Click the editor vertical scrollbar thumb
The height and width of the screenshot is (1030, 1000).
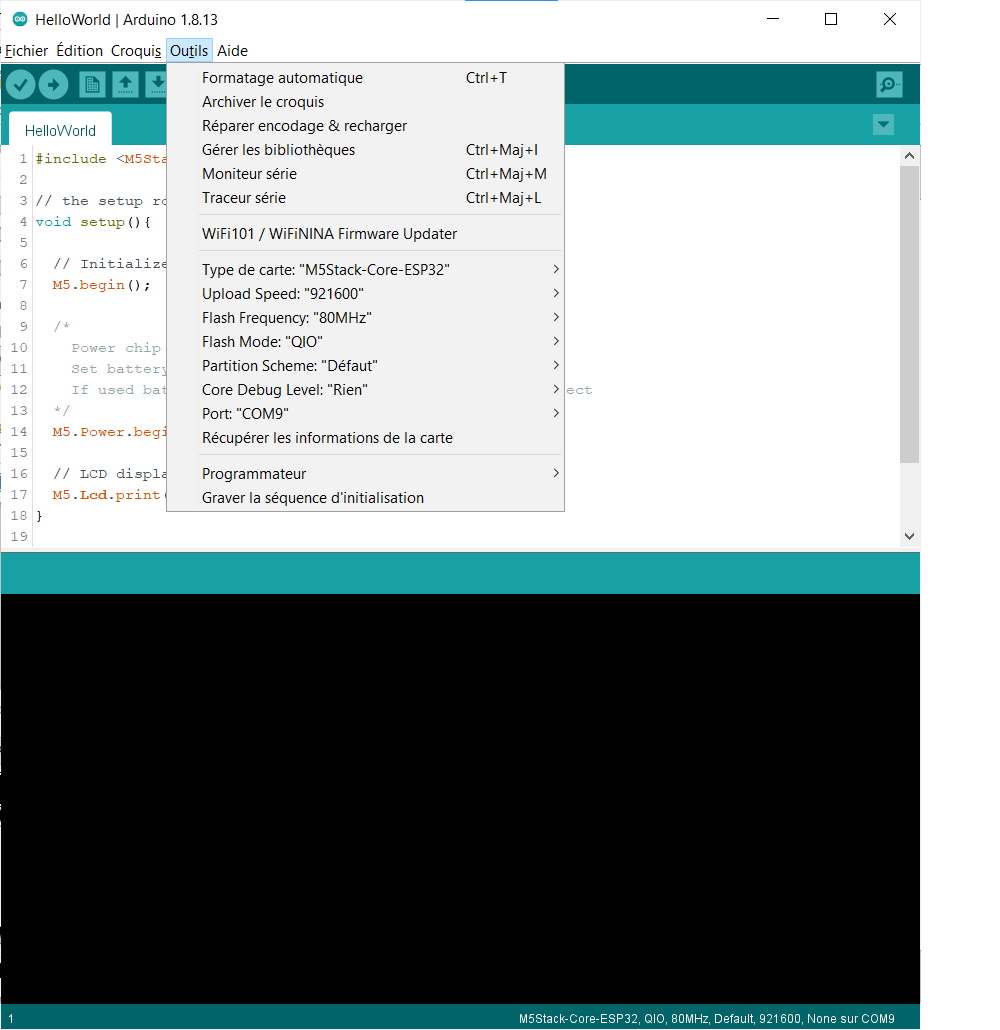point(909,314)
